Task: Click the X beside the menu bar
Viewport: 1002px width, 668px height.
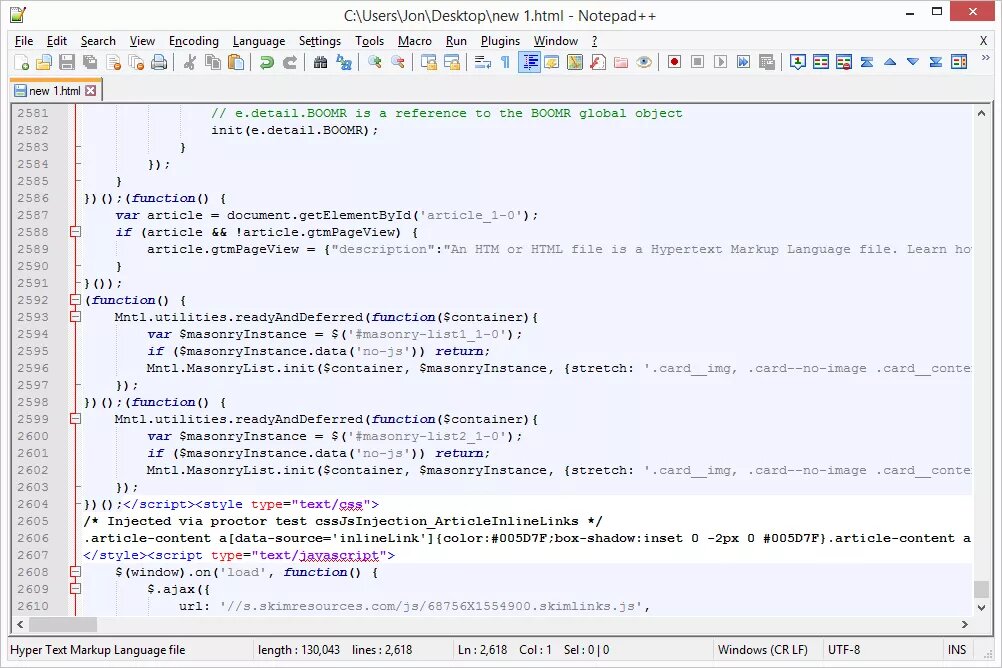Action: [x=983, y=41]
